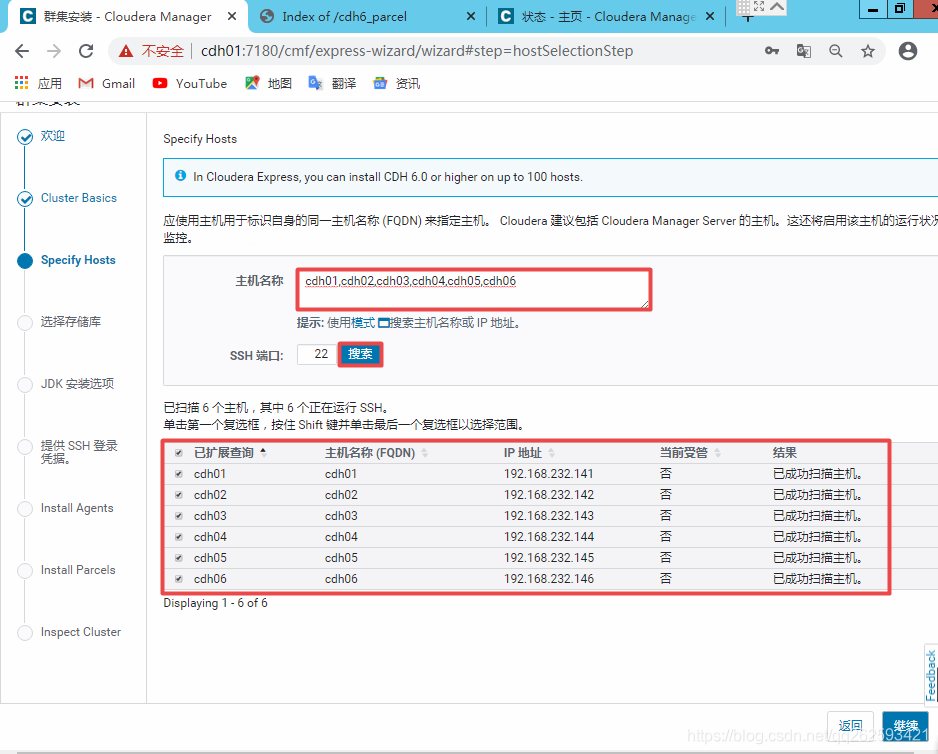Image resolution: width=938 pixels, height=754 pixels.
Task: Click the not-secure warning triangle icon
Action: [x=126, y=51]
